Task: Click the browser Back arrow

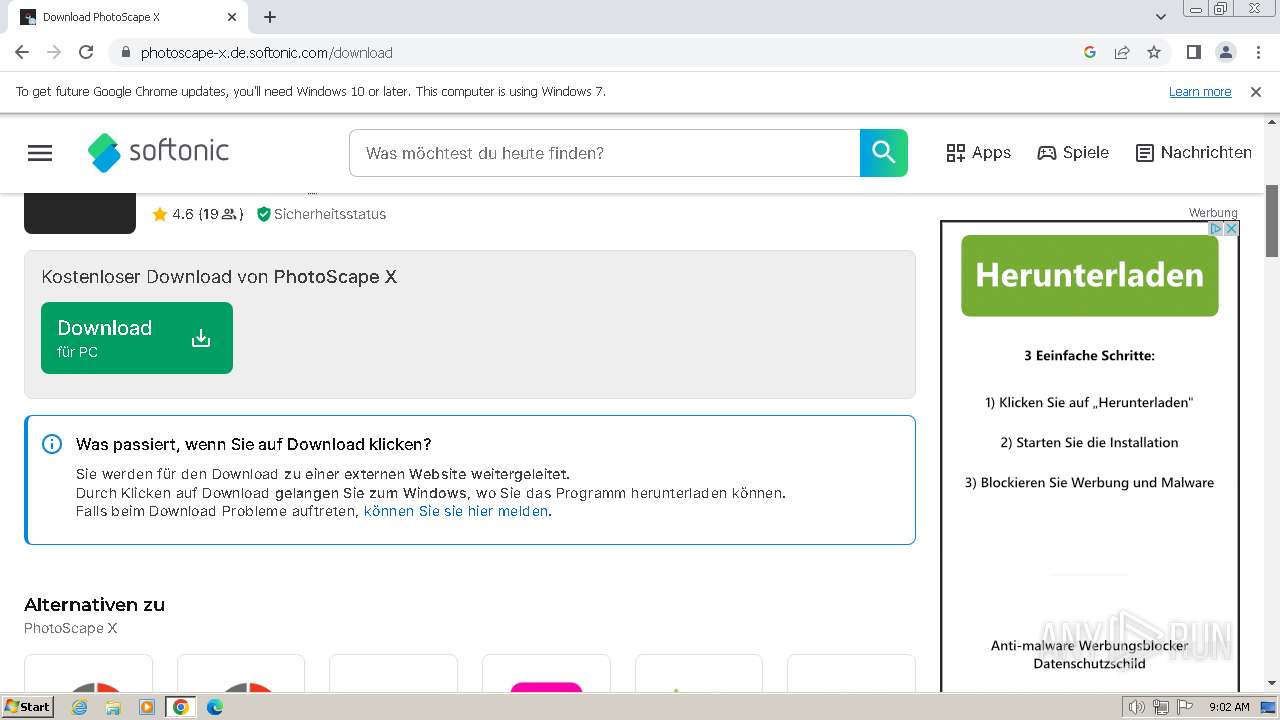Action: pos(22,52)
